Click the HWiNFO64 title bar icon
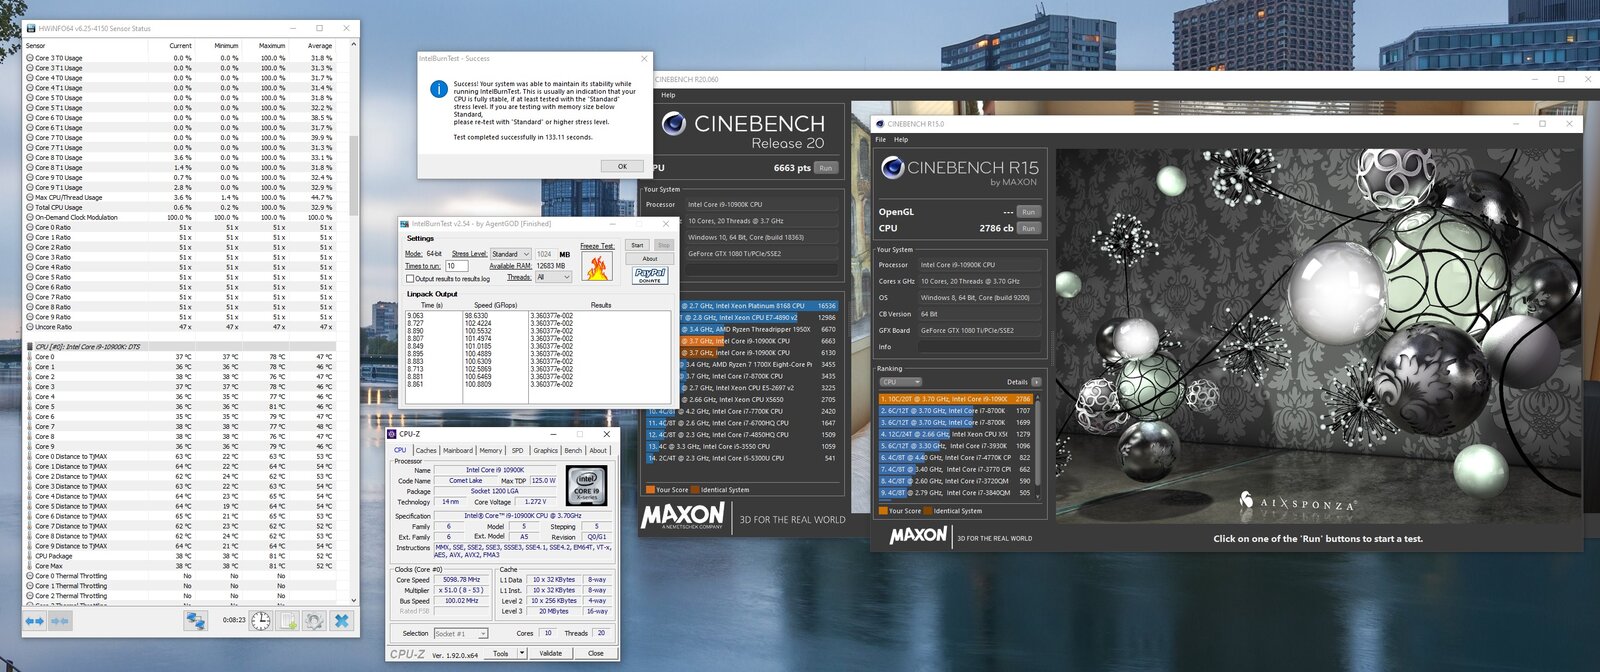 31,29
